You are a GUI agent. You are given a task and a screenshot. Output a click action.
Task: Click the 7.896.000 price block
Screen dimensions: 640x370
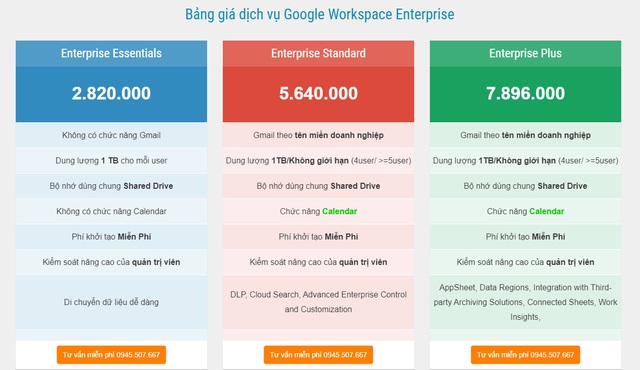click(525, 94)
